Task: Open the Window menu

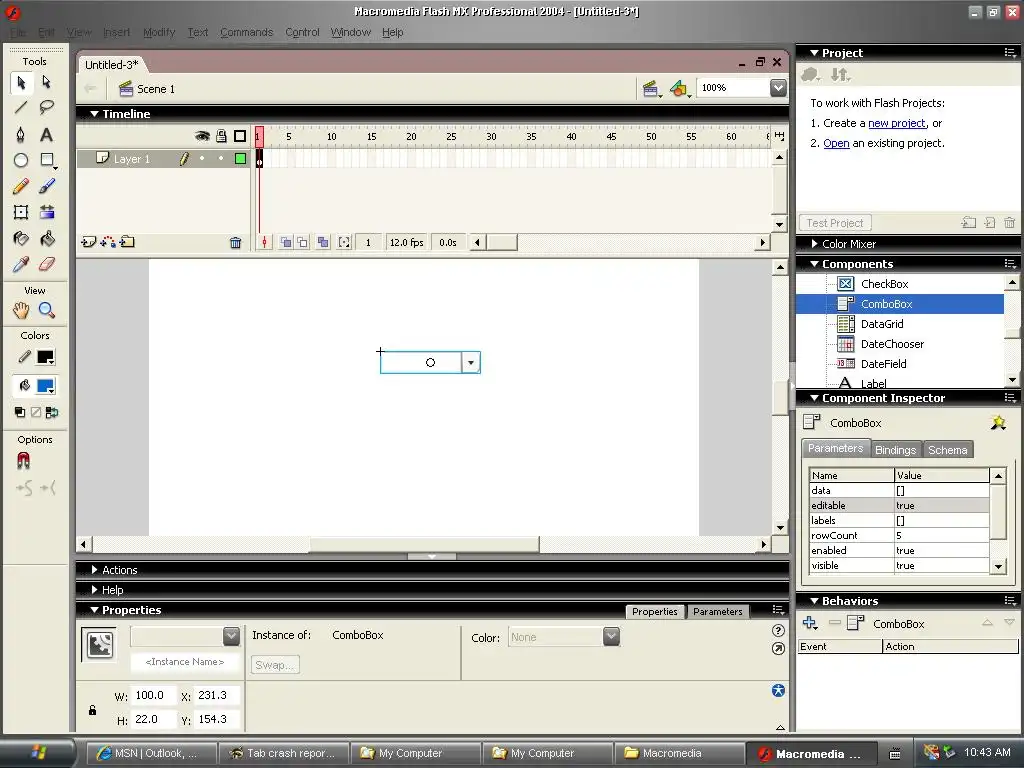Action: pyautogui.click(x=351, y=32)
